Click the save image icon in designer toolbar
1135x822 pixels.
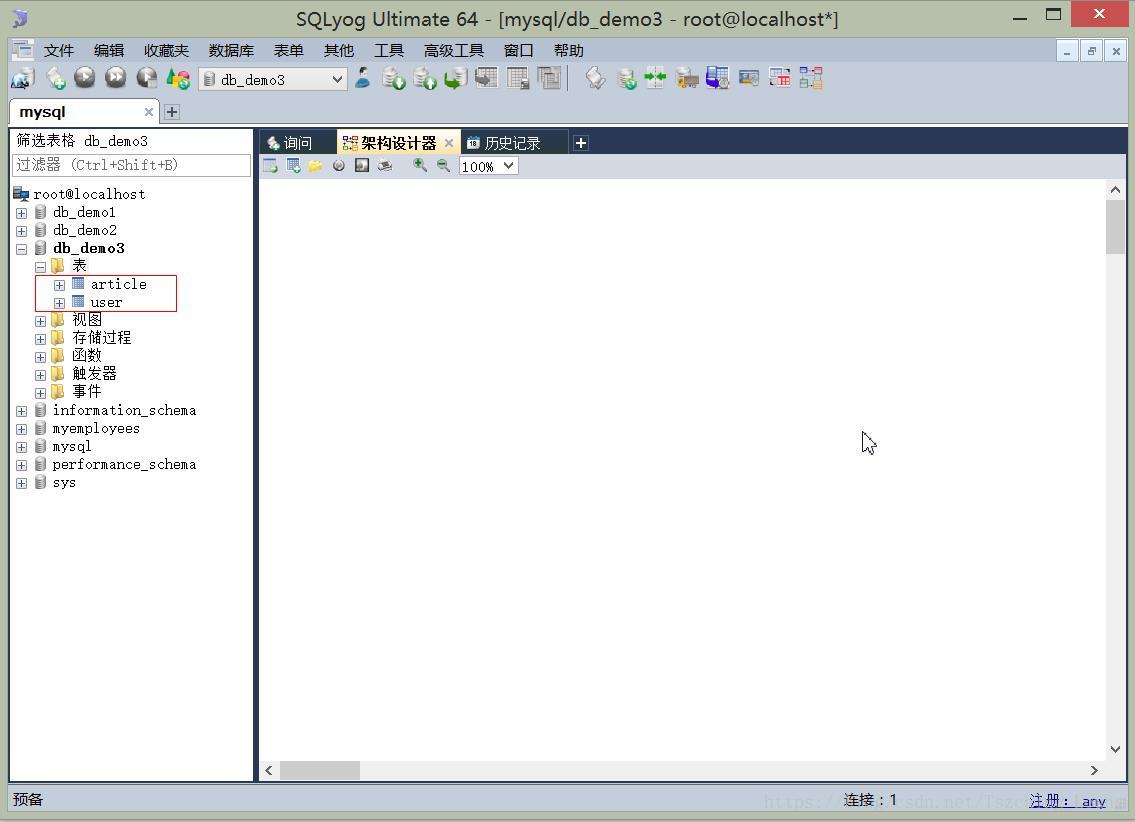(x=362, y=166)
